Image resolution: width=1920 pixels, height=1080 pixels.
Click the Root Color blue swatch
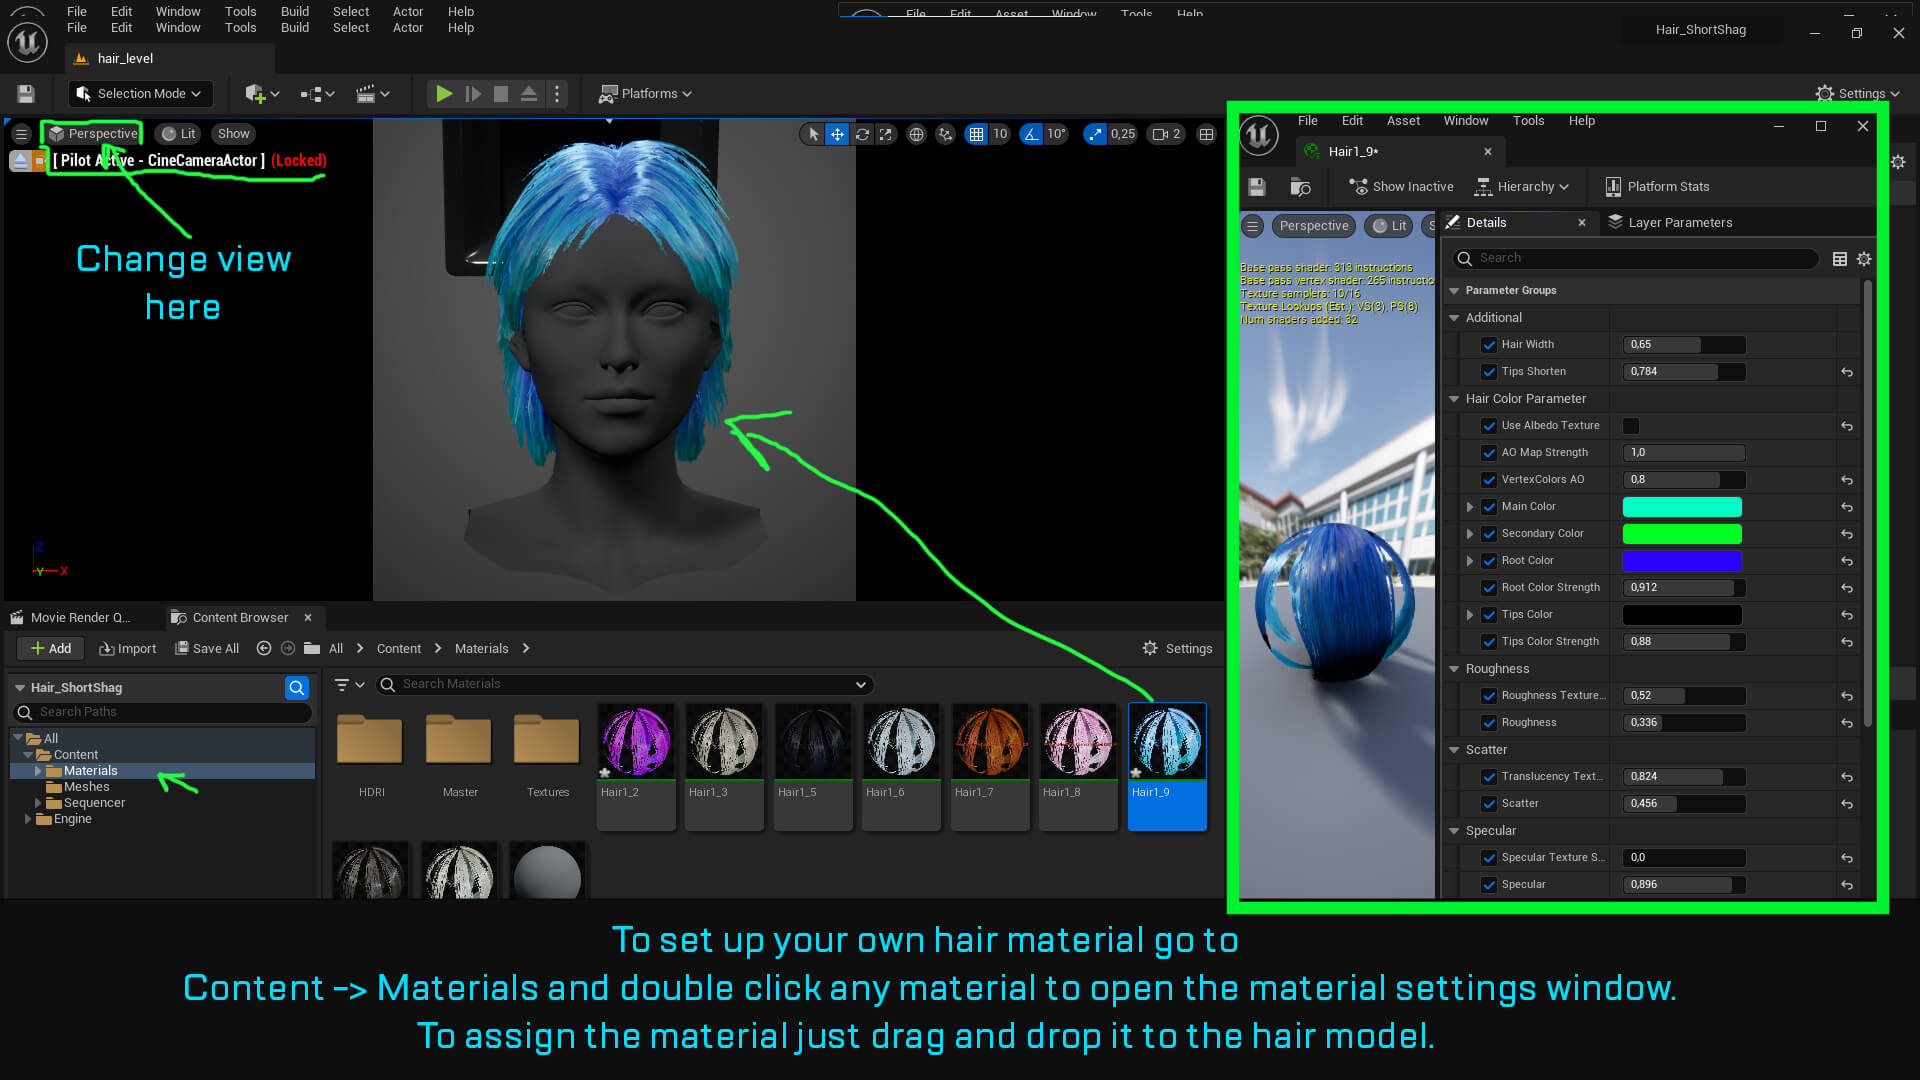[x=1682, y=561]
